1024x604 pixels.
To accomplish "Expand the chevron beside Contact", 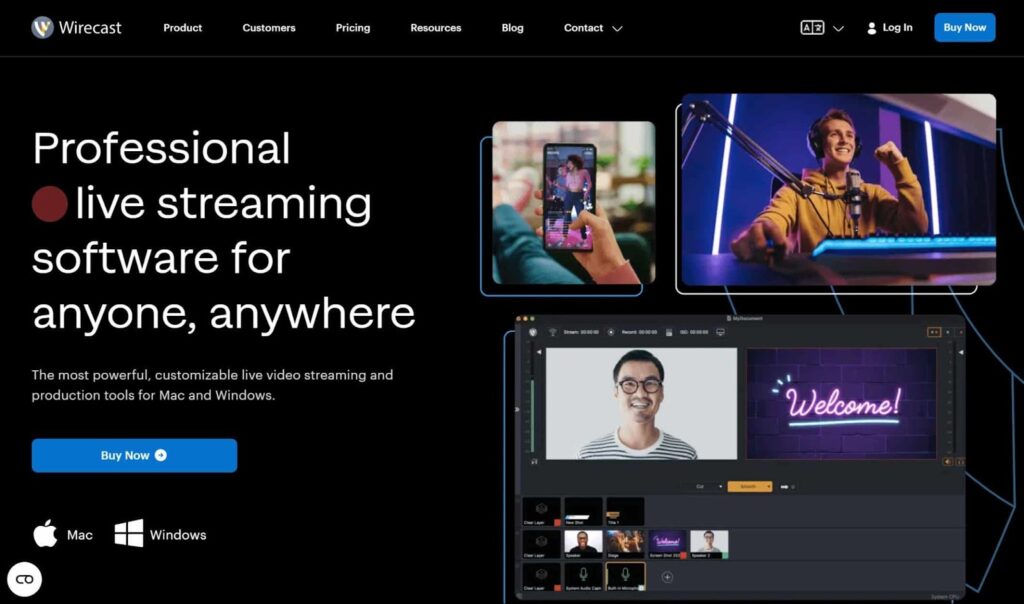I will coord(617,29).
